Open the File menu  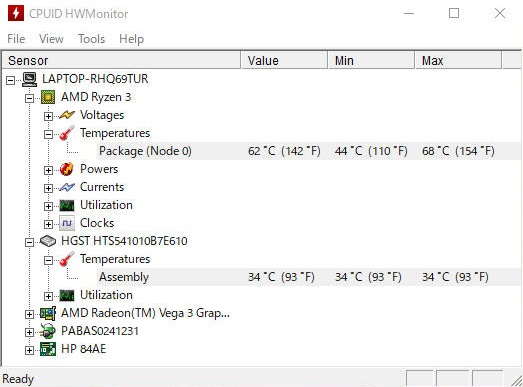point(16,39)
